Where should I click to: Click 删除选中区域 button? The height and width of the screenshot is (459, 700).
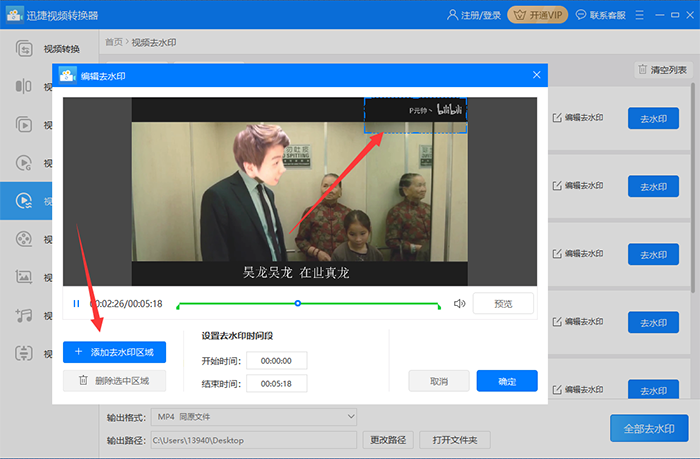(114, 380)
